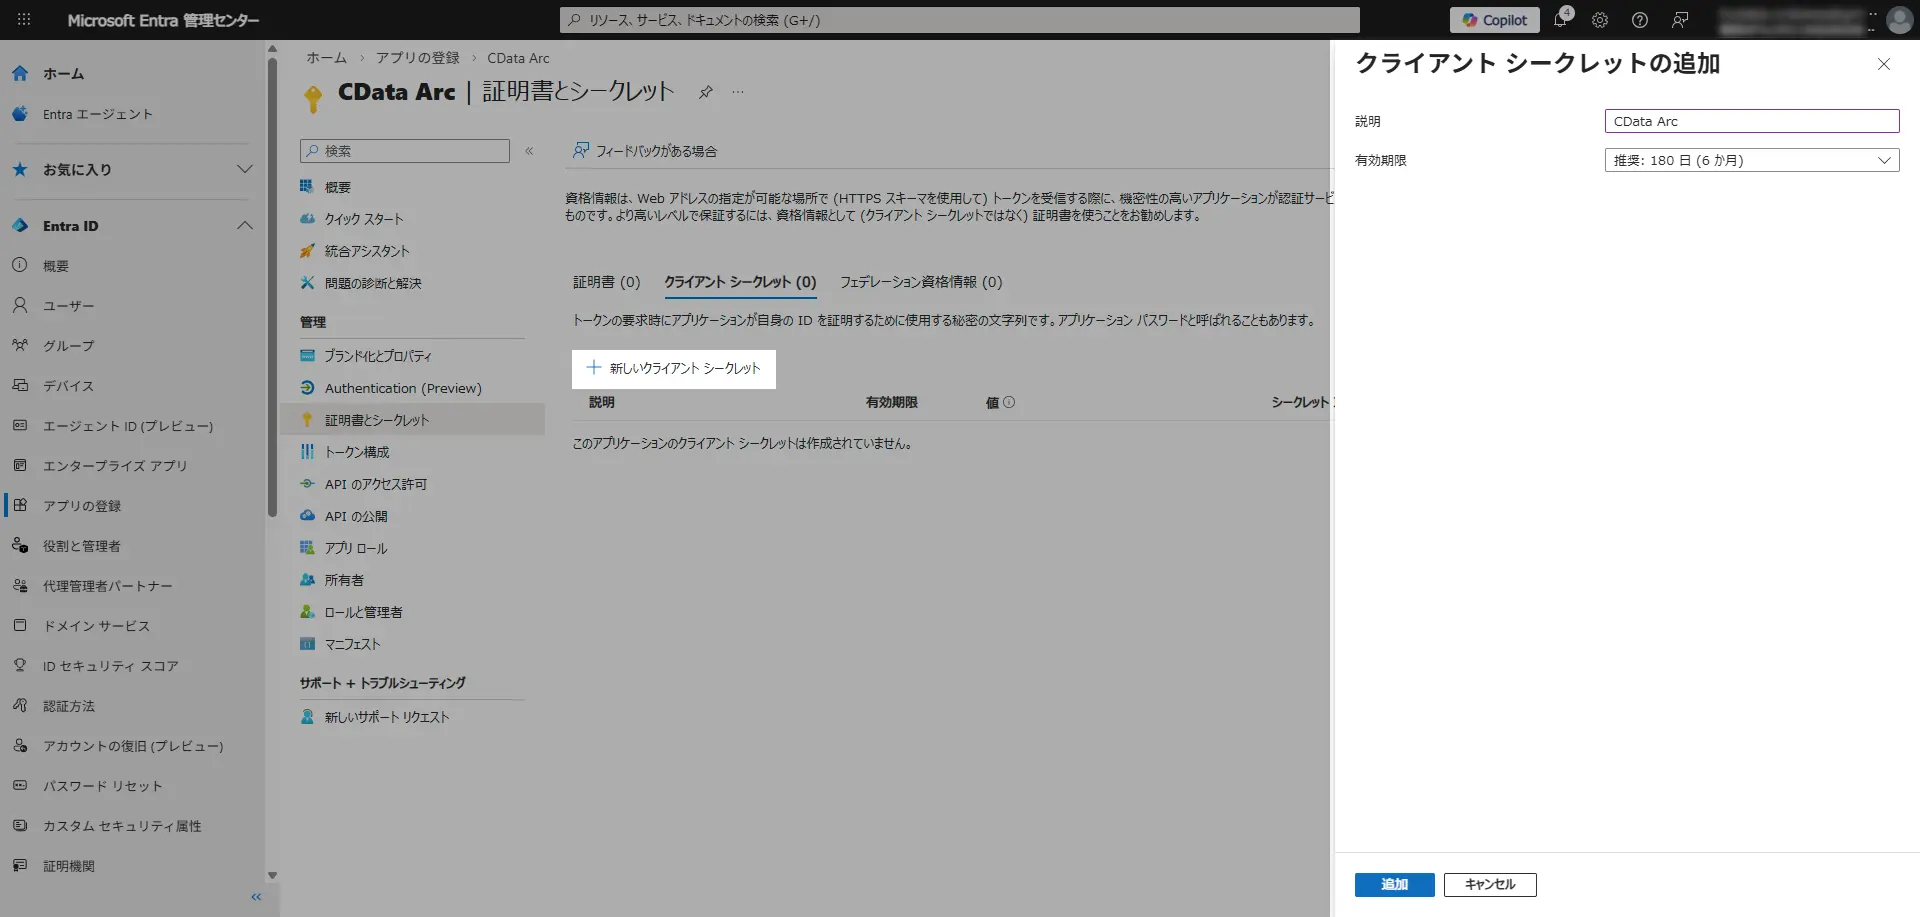Click CData Arc breadcrumb link

point(518,58)
